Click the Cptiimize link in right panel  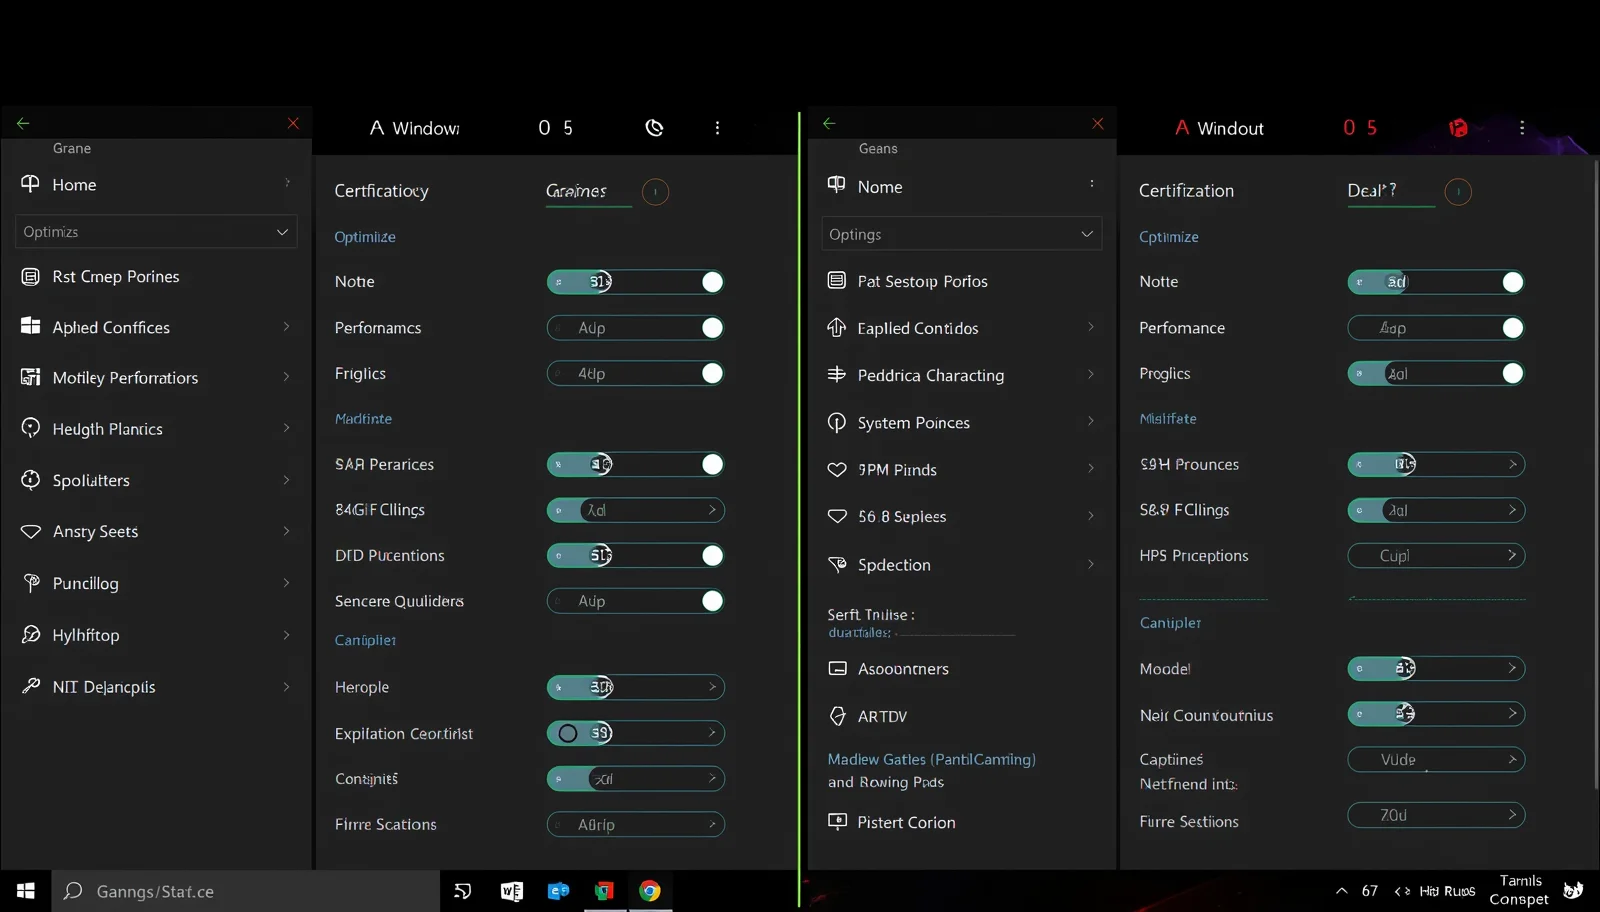pos(1168,237)
